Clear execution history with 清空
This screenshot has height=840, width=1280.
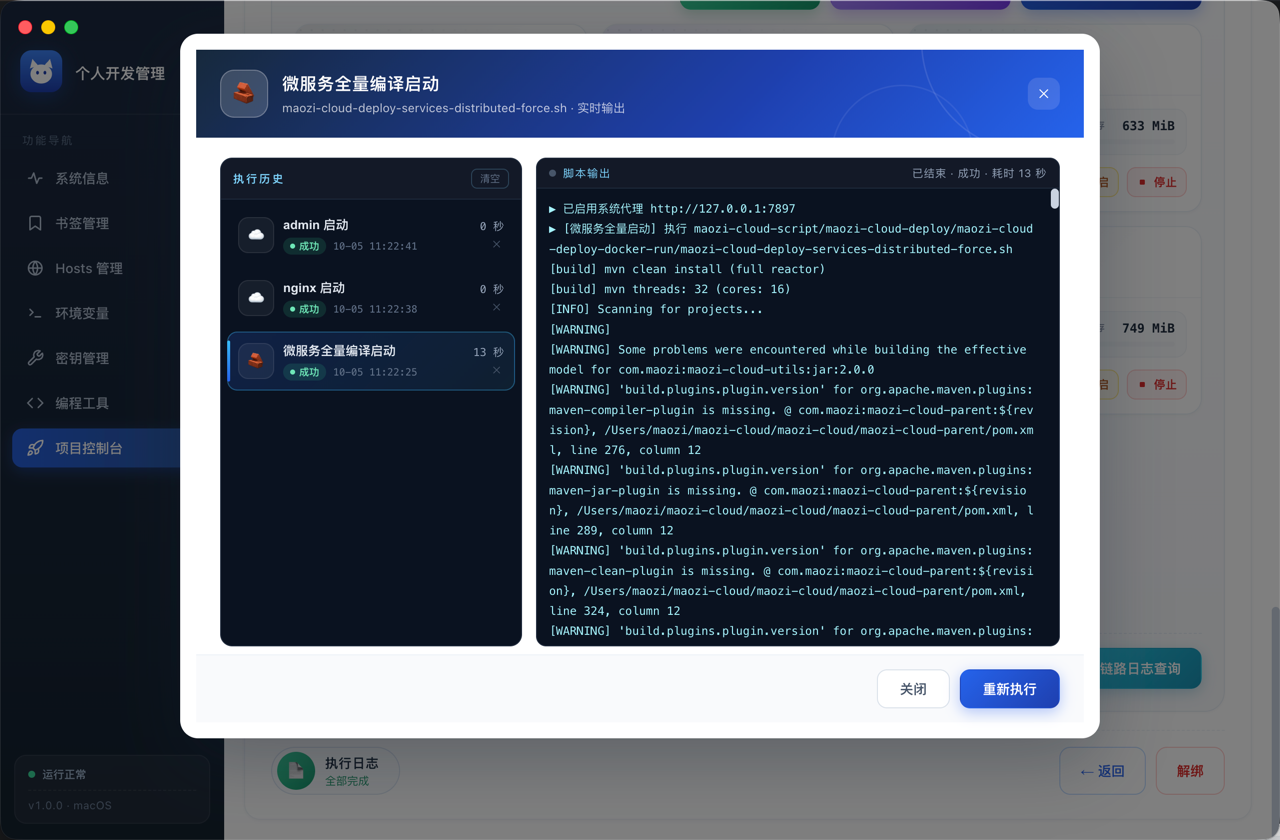point(490,179)
